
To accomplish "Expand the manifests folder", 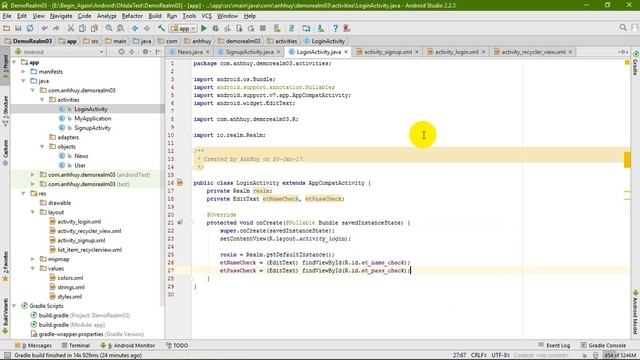I will (24, 71).
